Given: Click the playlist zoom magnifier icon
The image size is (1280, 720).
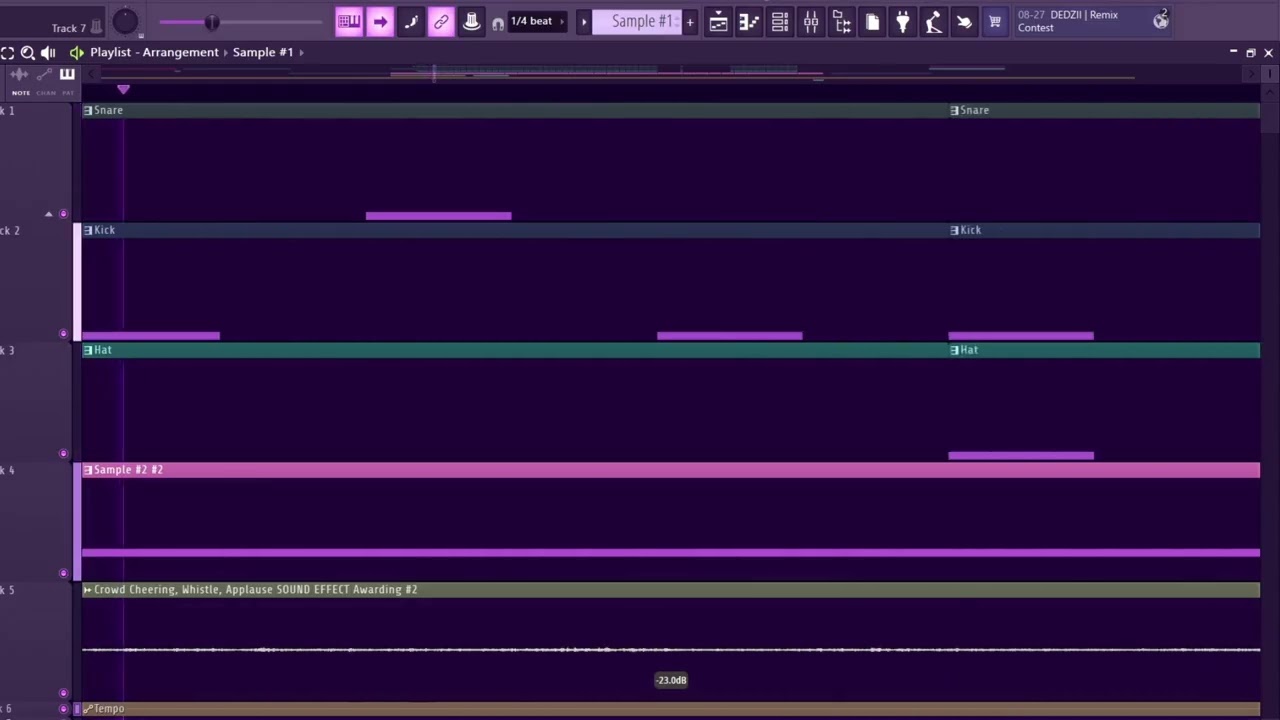Looking at the screenshot, I should (x=28, y=52).
